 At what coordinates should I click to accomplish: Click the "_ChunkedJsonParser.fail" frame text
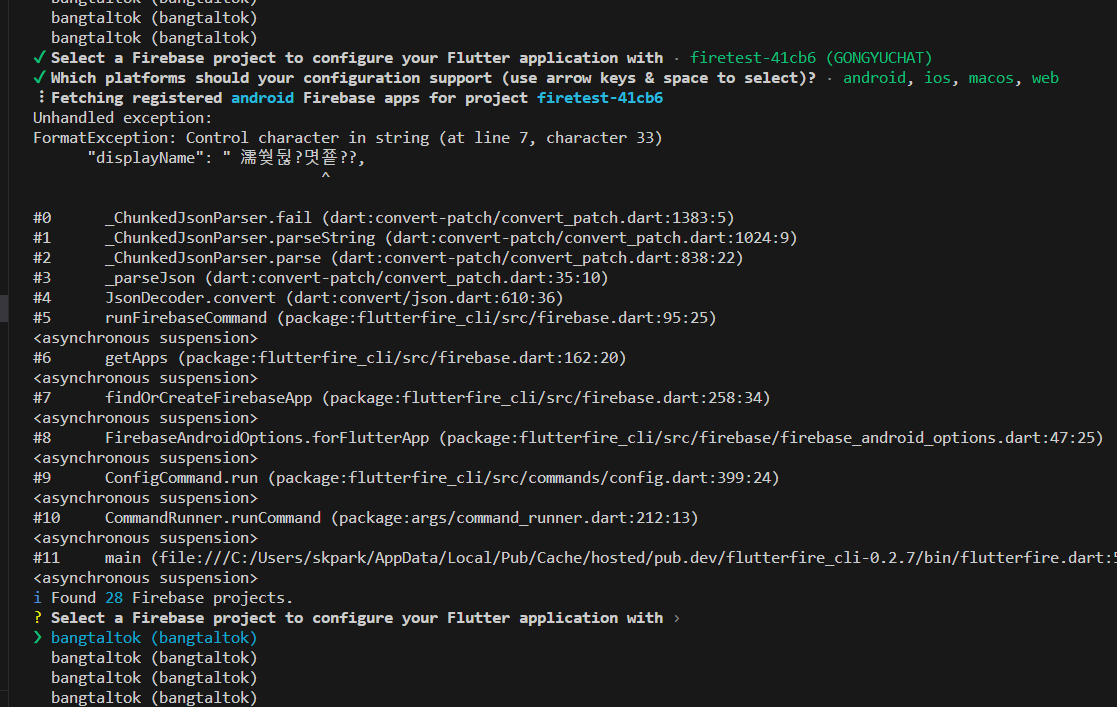click(x=208, y=217)
